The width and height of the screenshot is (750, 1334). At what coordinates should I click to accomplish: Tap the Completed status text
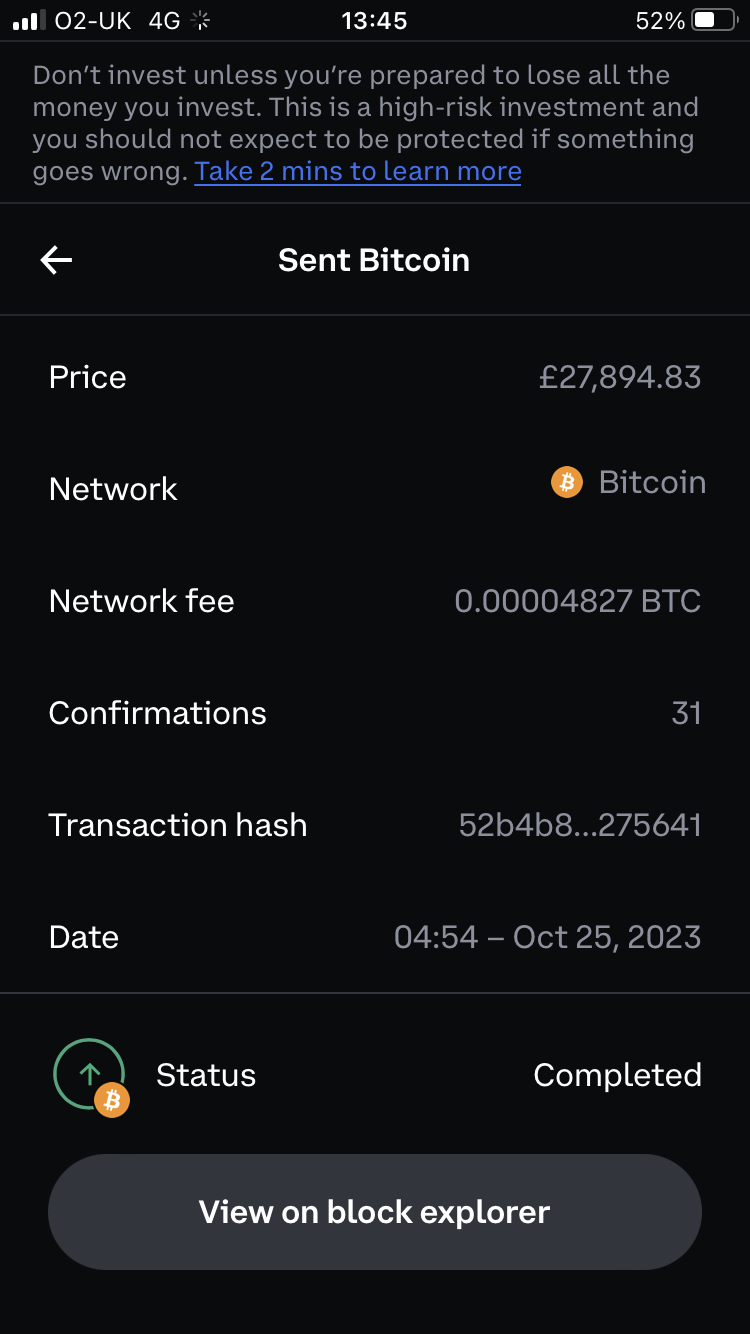click(617, 1075)
